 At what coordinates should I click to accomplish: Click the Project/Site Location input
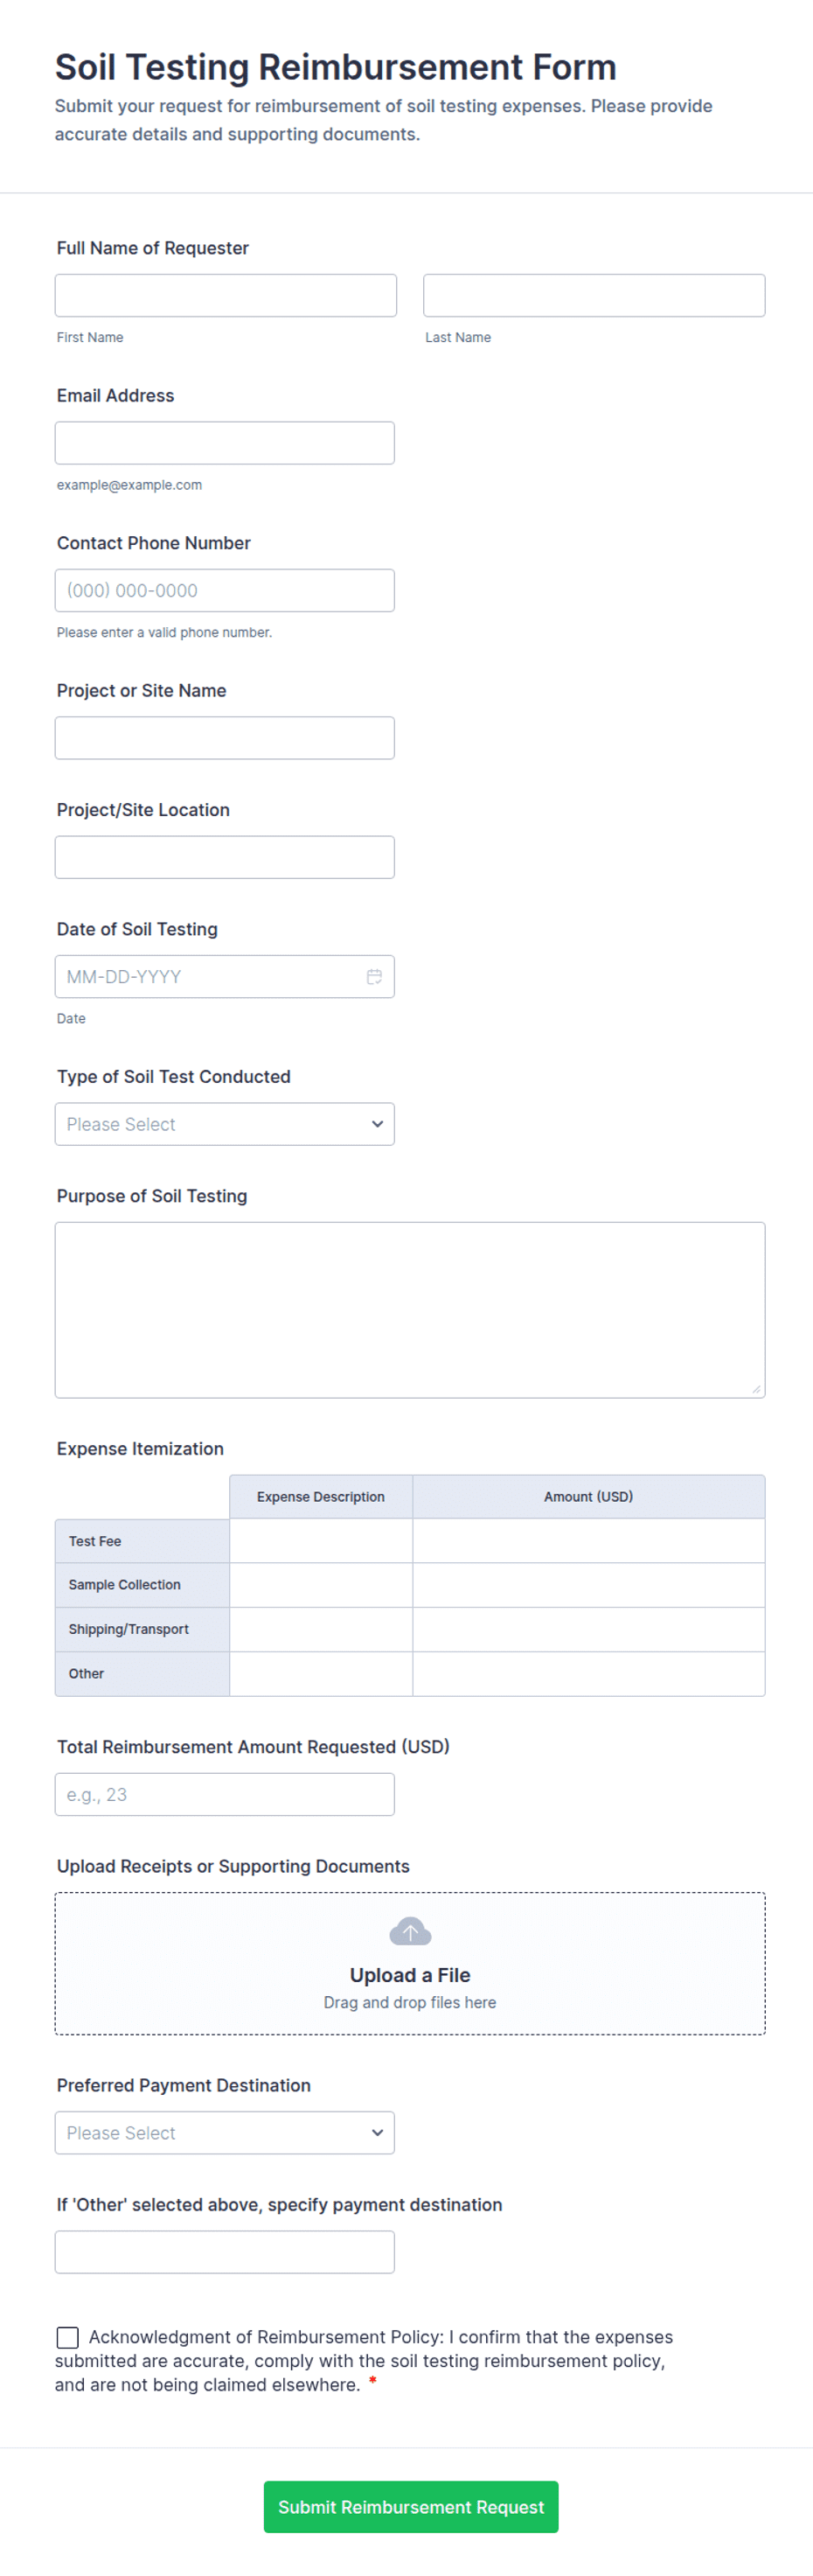pos(225,858)
